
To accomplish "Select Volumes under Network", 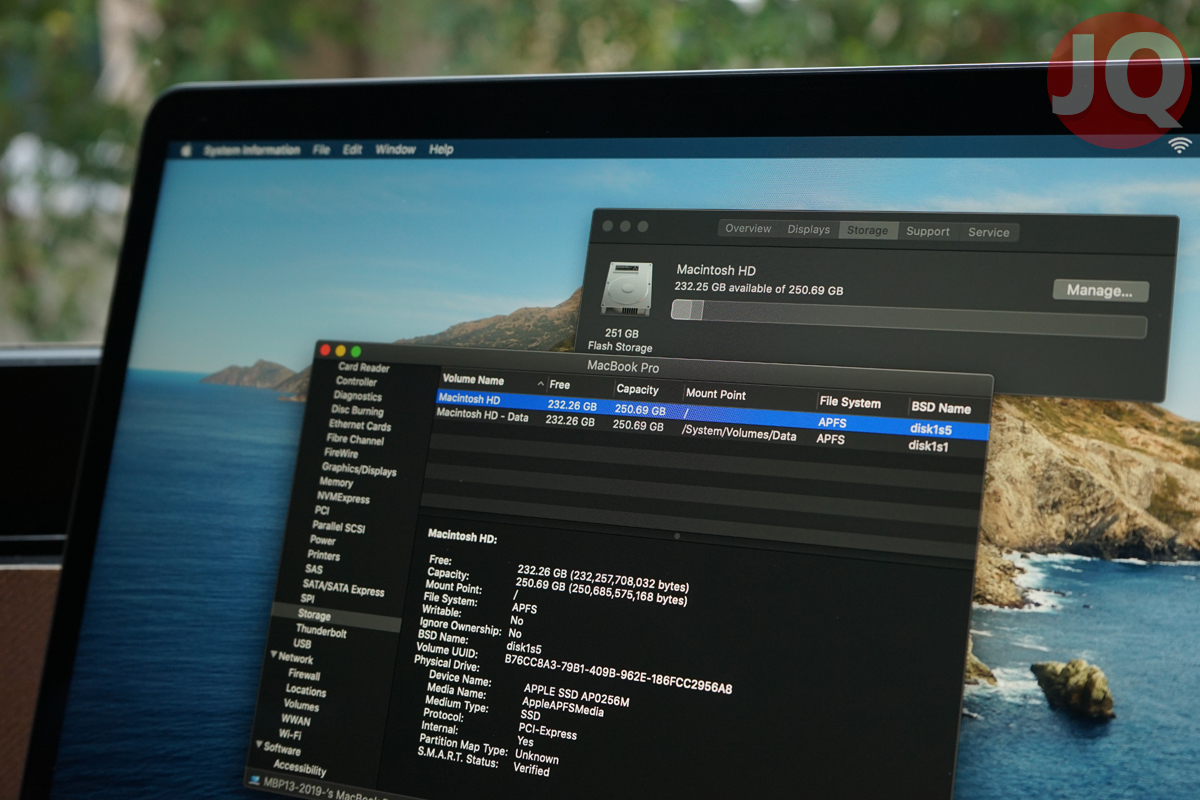I will [x=301, y=705].
